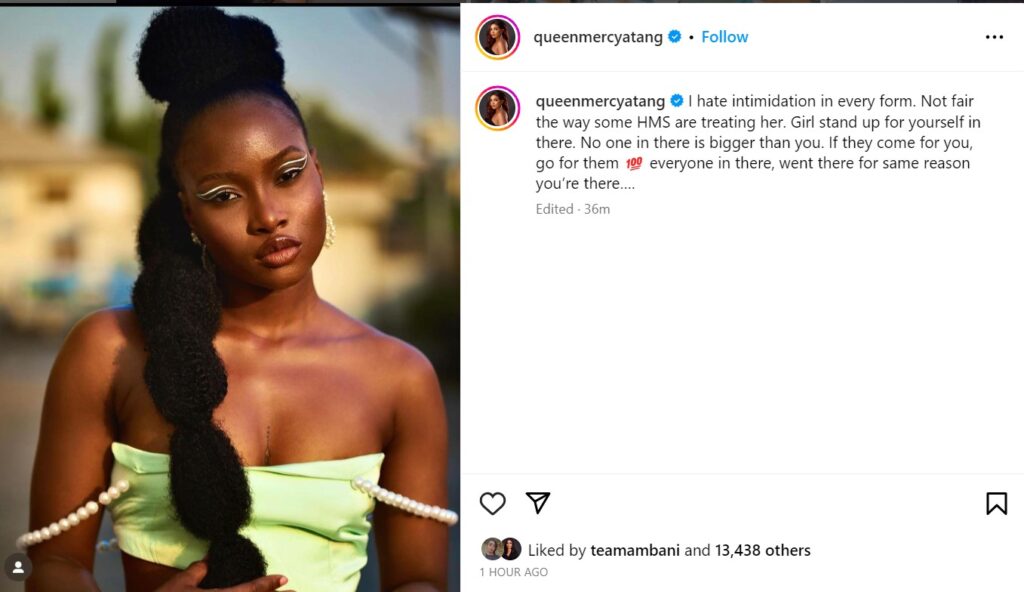Click the post photo of the woman

[230, 300]
